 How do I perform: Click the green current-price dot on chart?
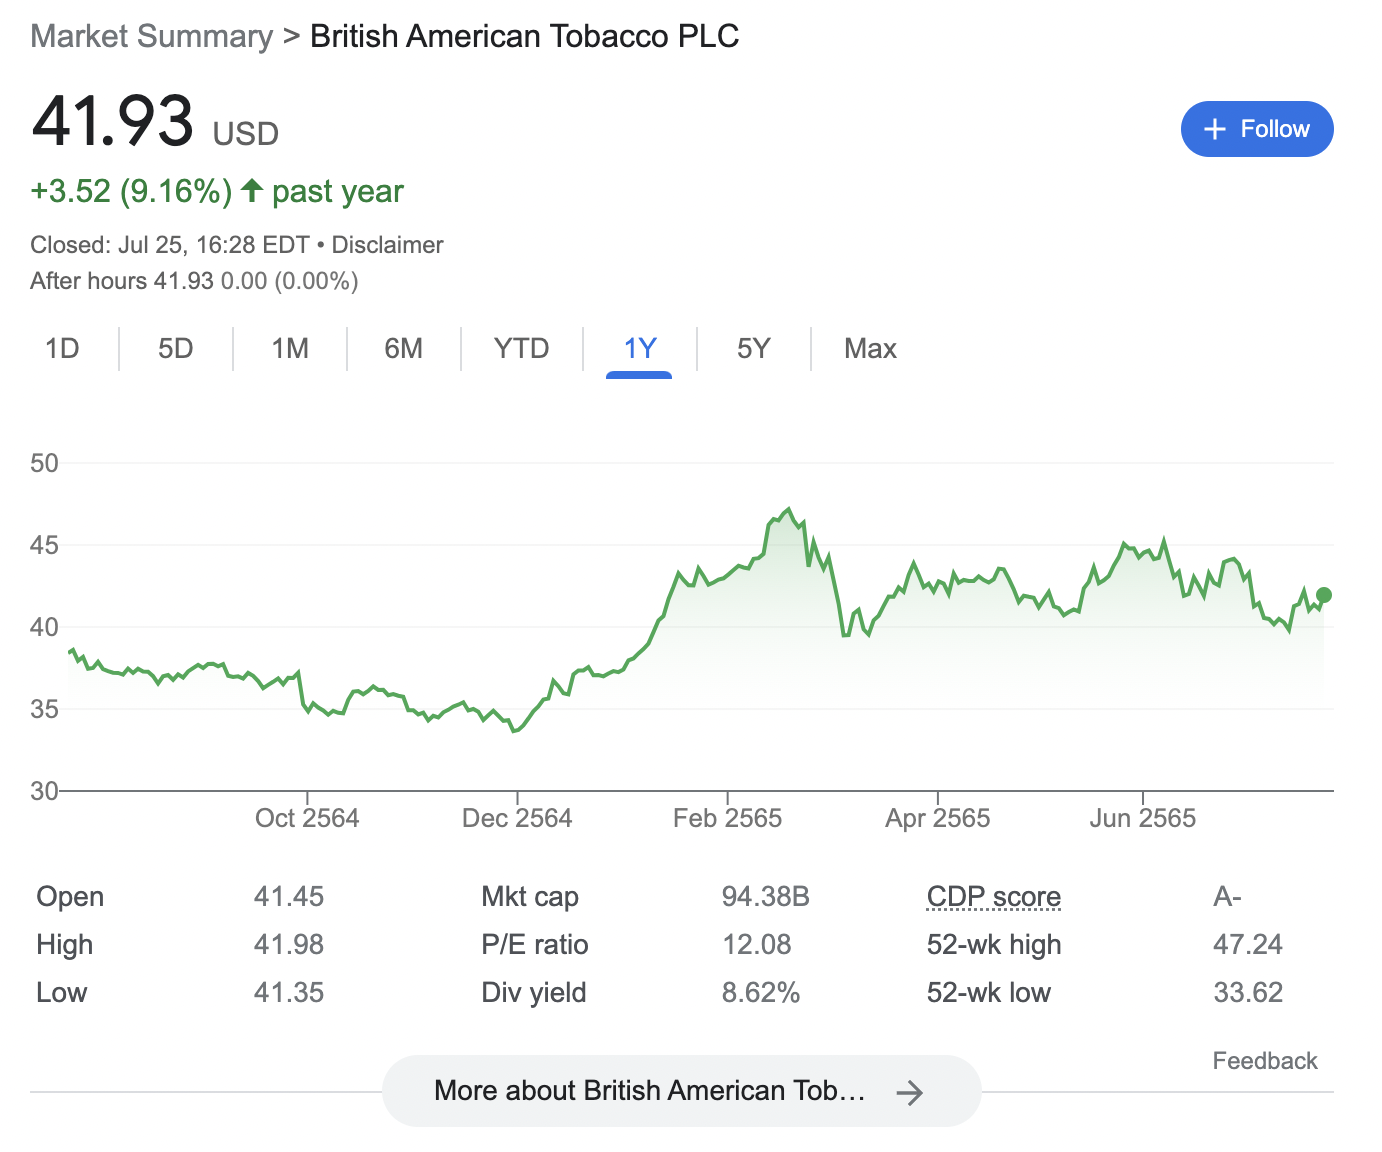[x=1324, y=595]
